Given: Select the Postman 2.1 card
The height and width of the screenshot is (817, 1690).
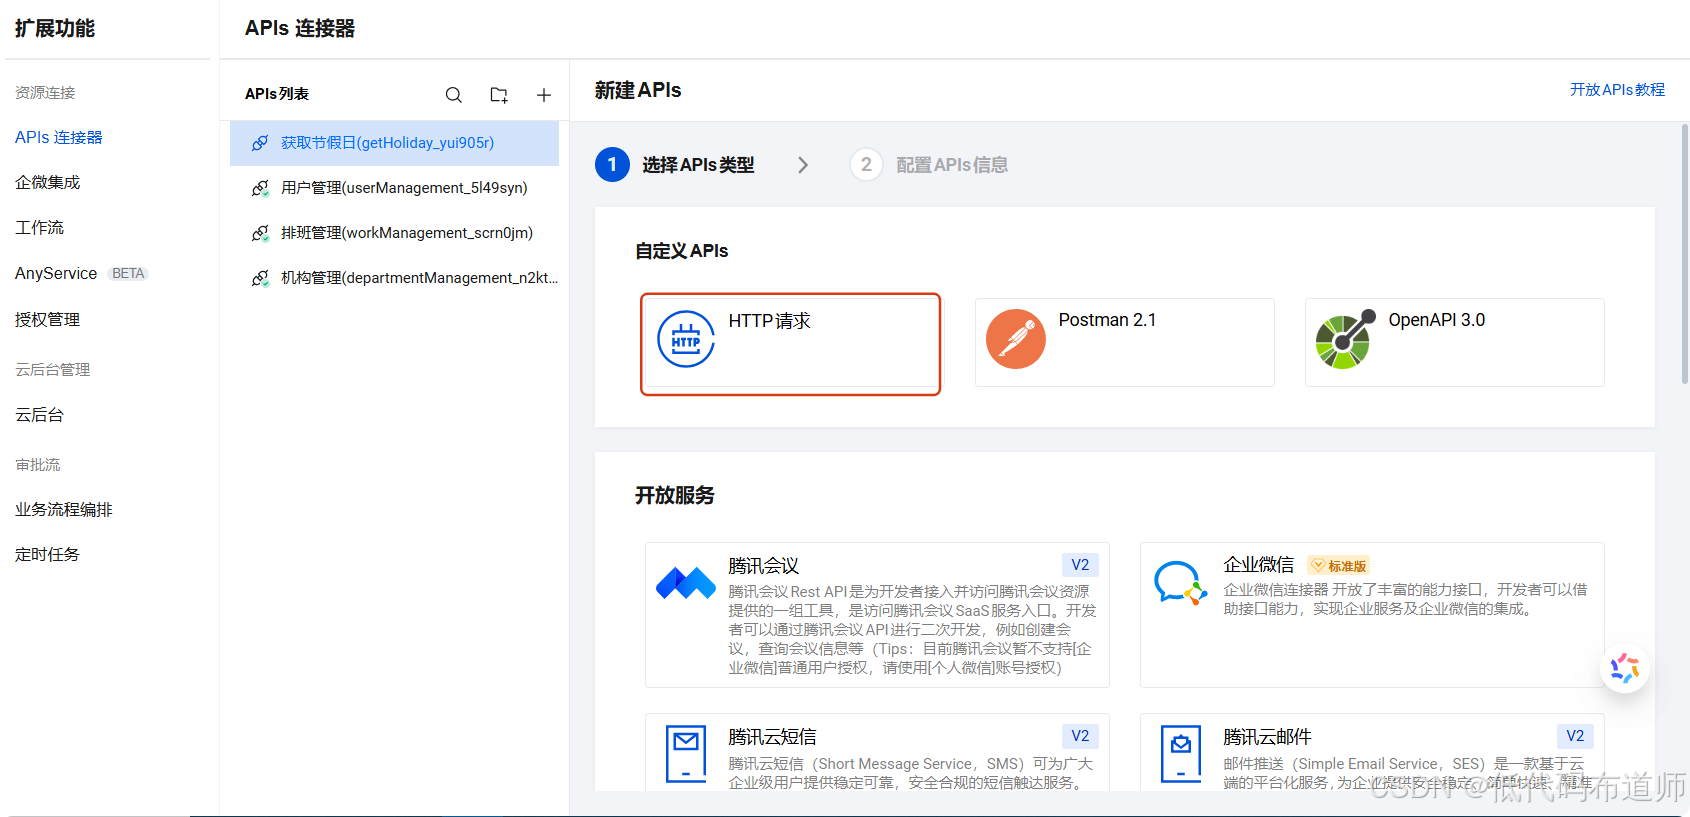Looking at the screenshot, I should click(1125, 342).
